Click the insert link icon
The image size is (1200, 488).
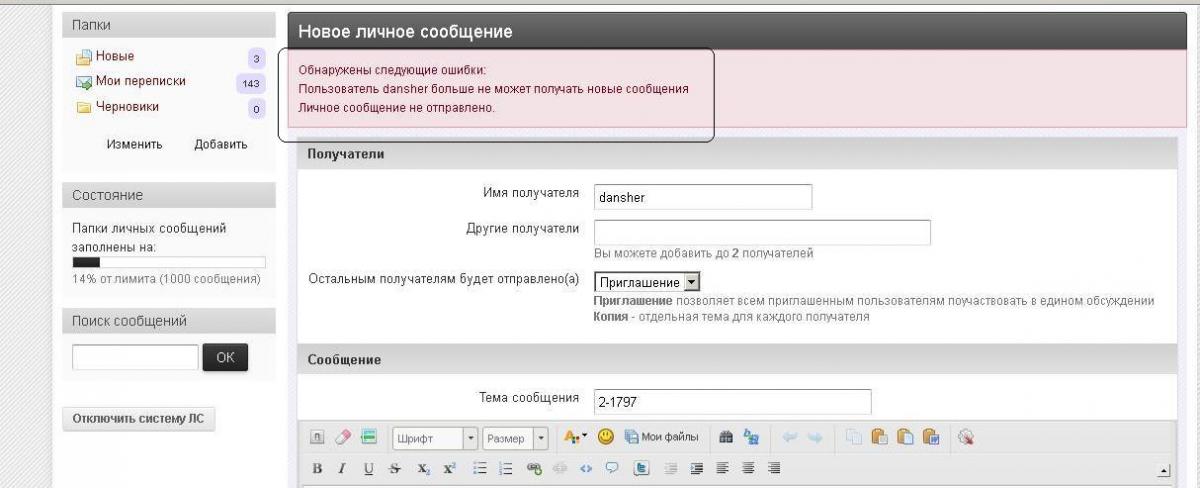[x=534, y=468]
